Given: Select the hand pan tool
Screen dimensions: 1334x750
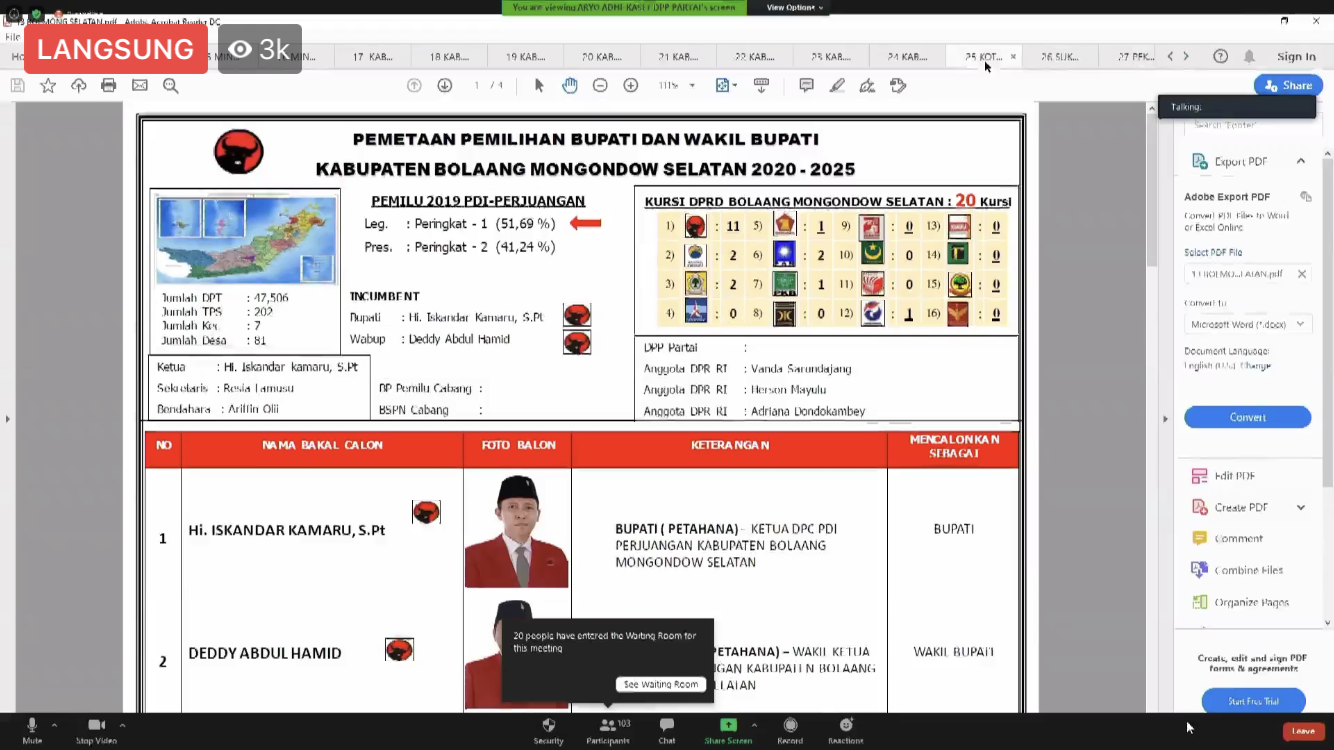Looking at the screenshot, I should pyautogui.click(x=569, y=86).
